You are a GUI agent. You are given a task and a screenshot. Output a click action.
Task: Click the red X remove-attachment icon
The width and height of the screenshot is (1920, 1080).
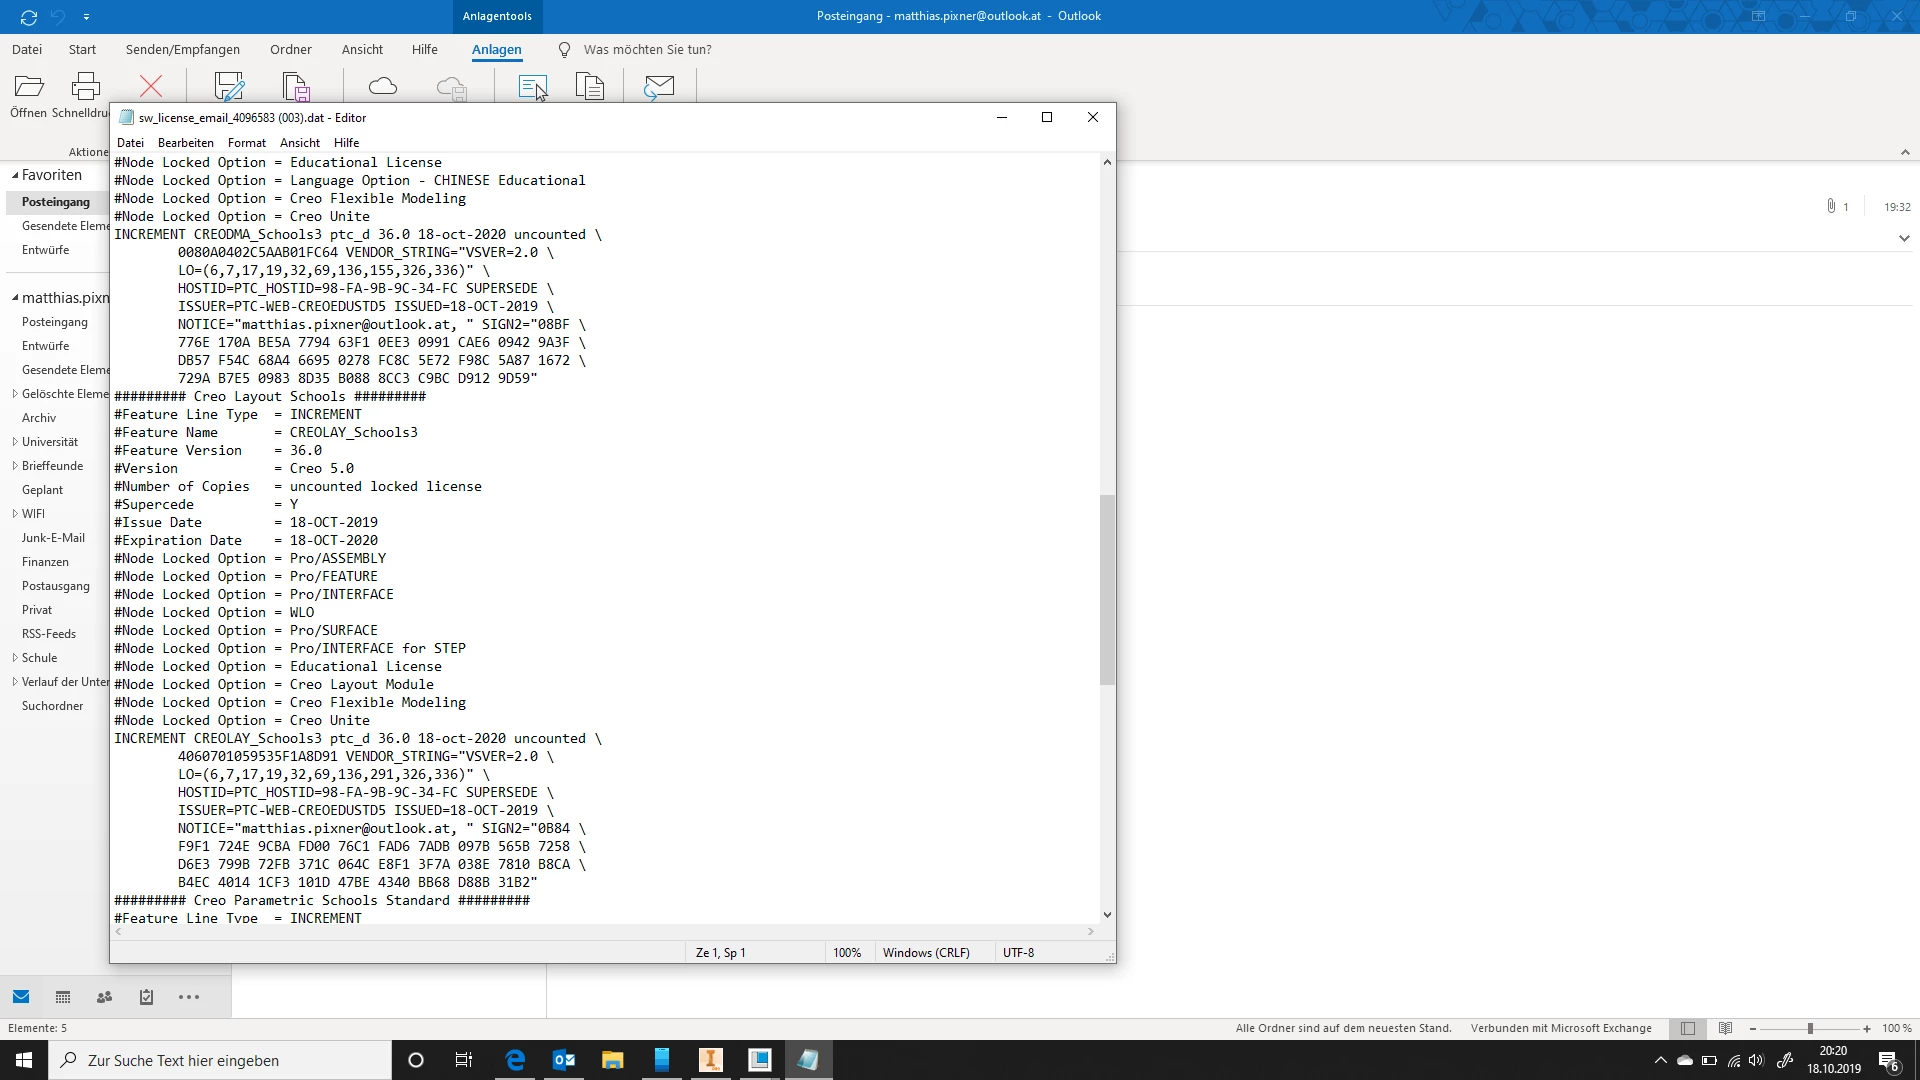point(151,87)
